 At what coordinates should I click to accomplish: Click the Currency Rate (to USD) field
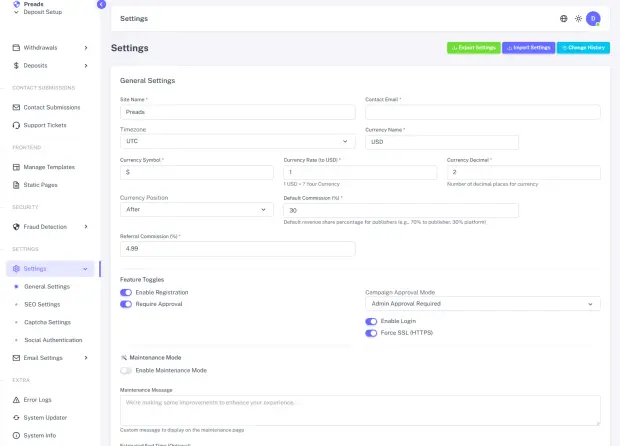[360, 172]
